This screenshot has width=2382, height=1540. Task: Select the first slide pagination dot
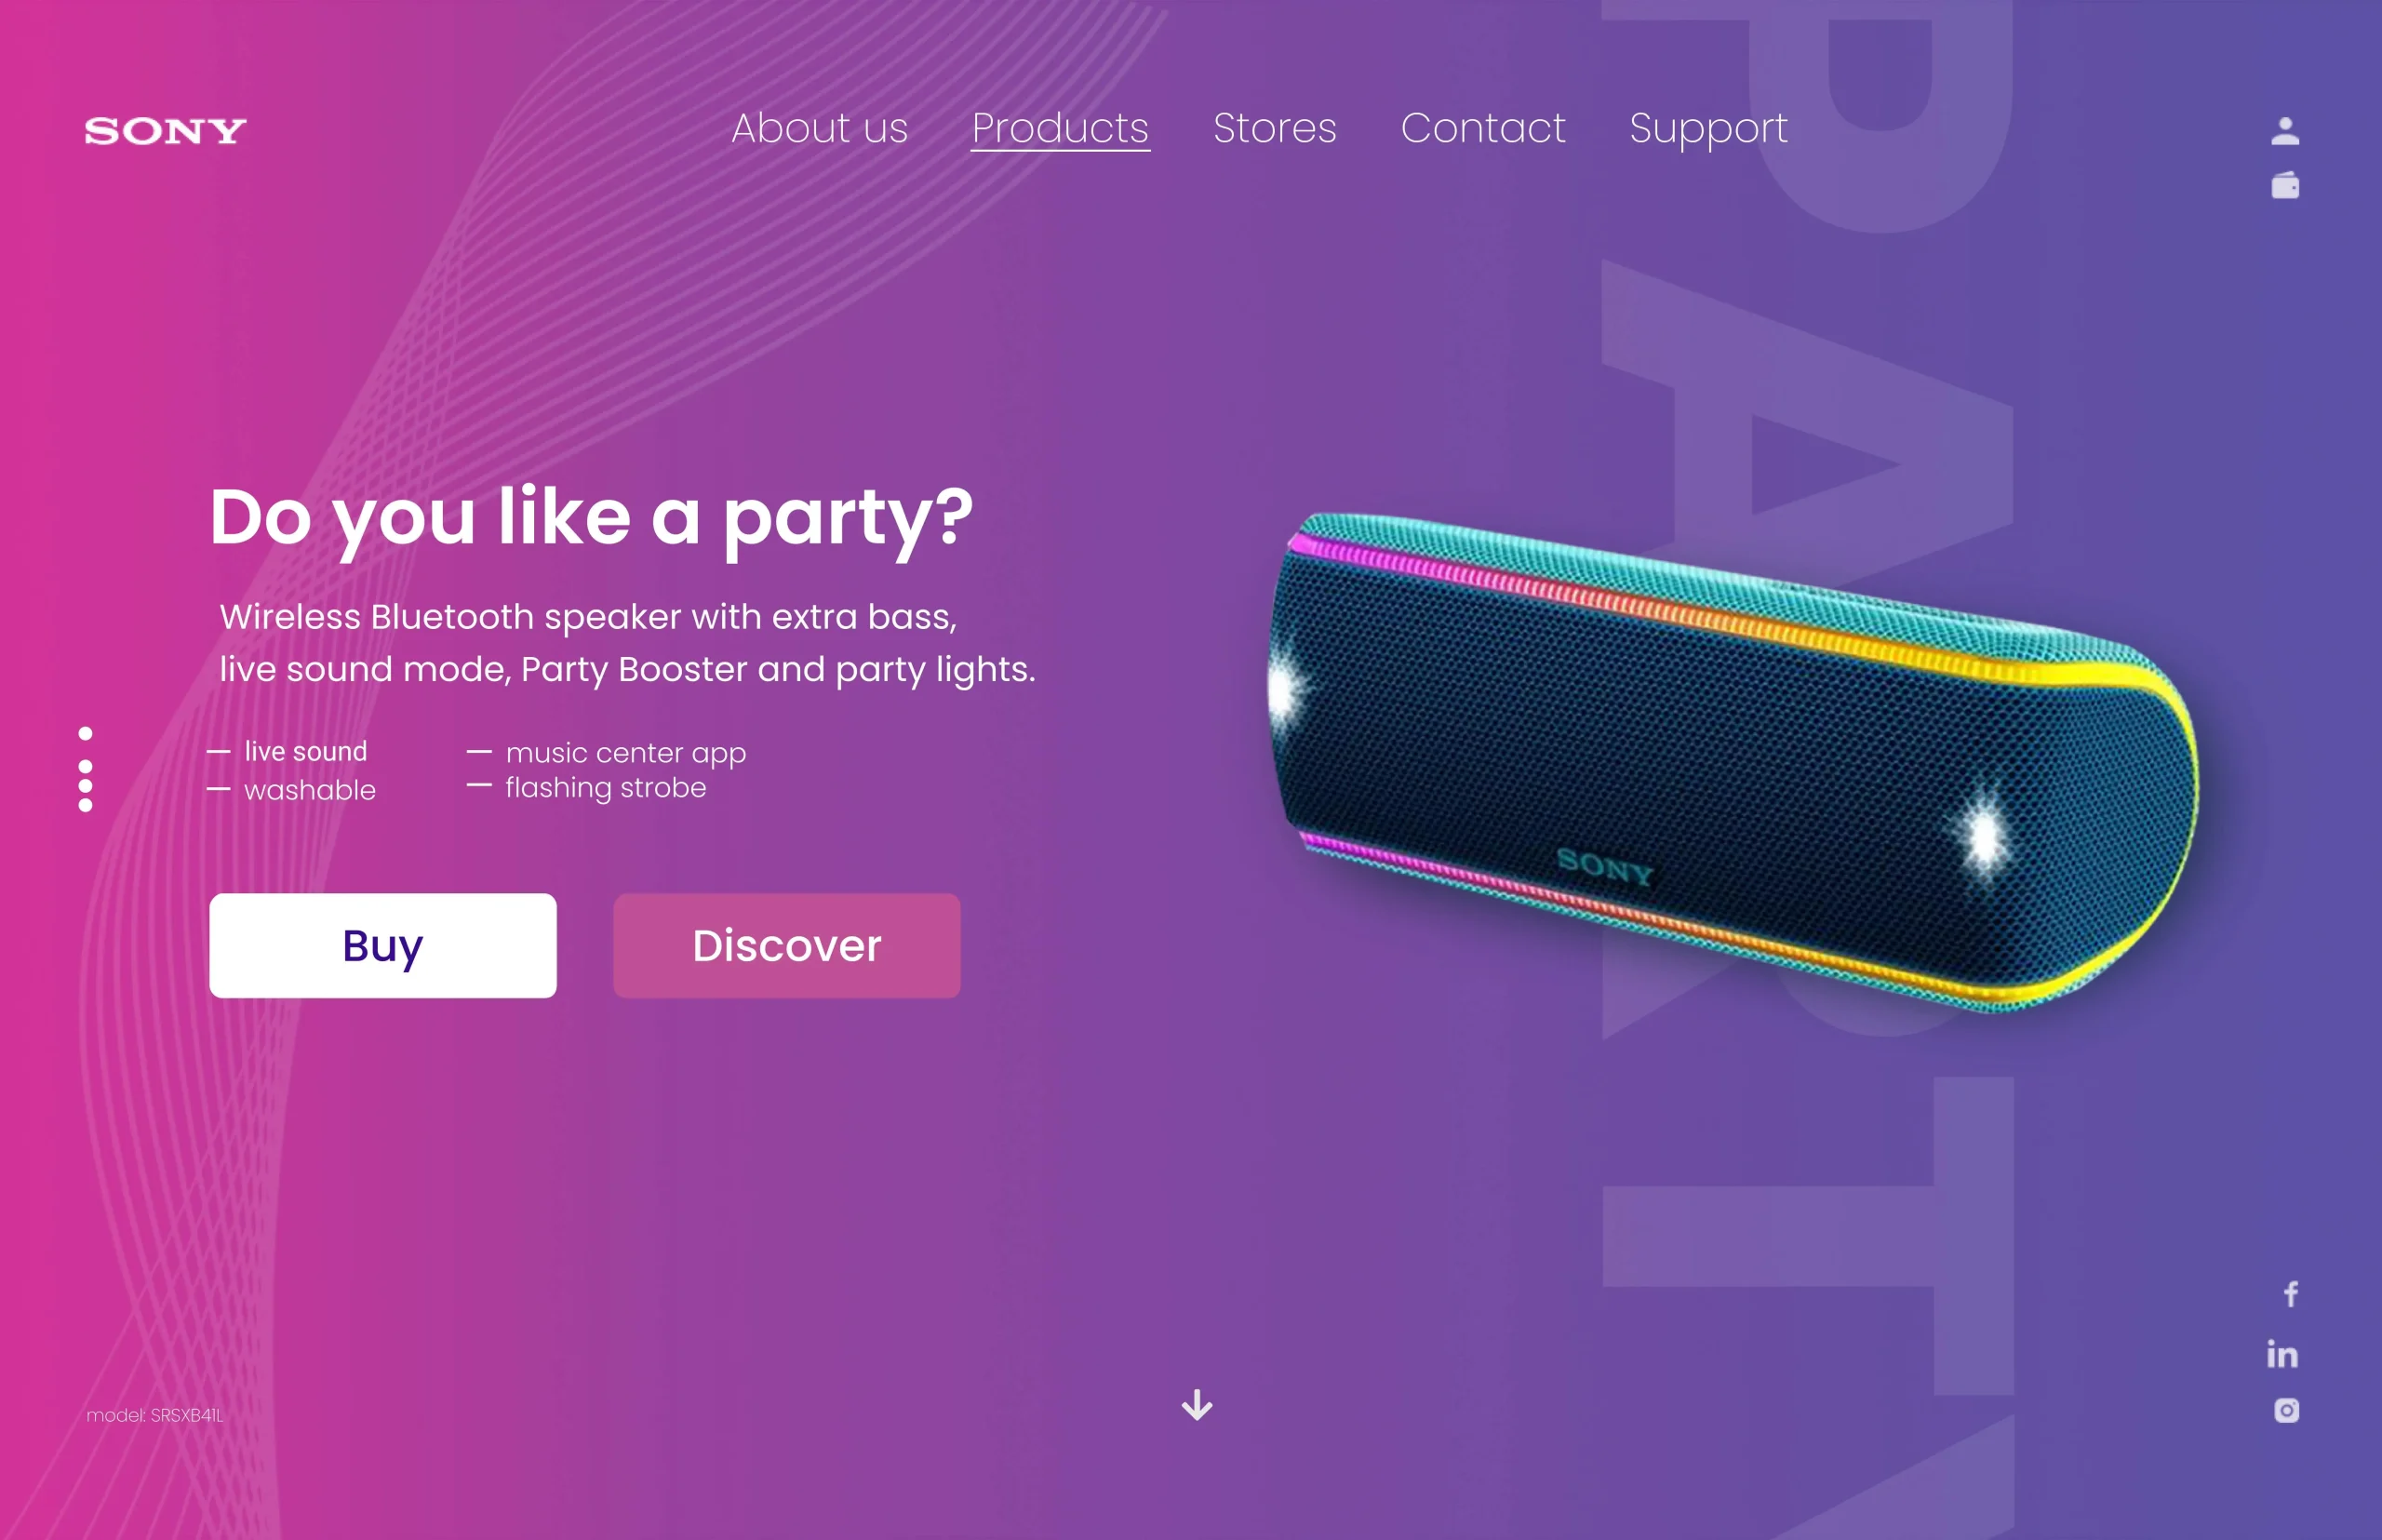85,733
